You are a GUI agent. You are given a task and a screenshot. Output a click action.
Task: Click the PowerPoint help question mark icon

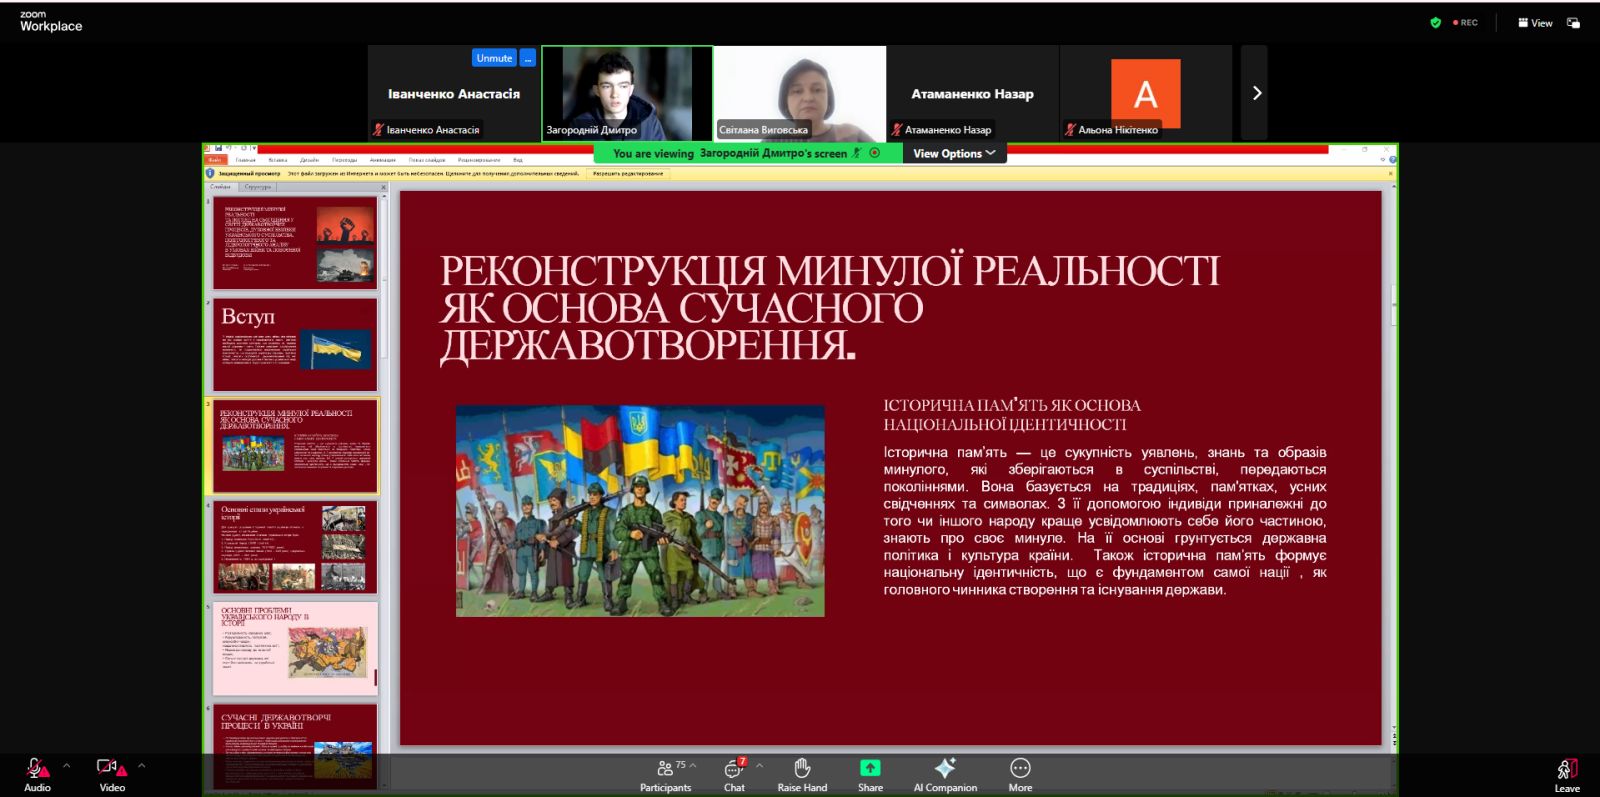(x=1392, y=159)
